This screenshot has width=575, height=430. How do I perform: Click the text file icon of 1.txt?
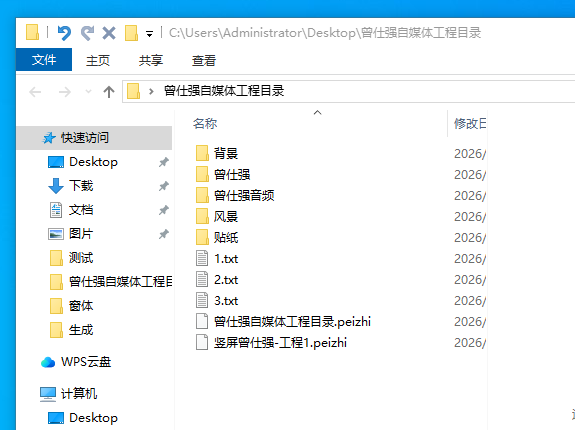tap(202, 258)
